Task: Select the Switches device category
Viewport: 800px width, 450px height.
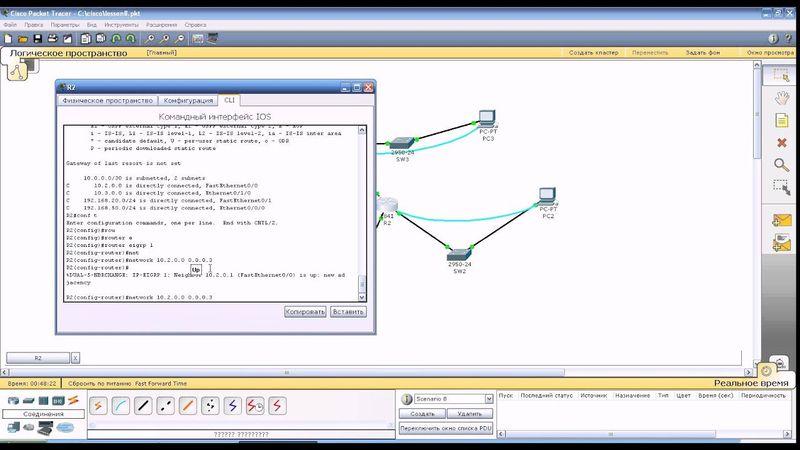Action: point(29,401)
